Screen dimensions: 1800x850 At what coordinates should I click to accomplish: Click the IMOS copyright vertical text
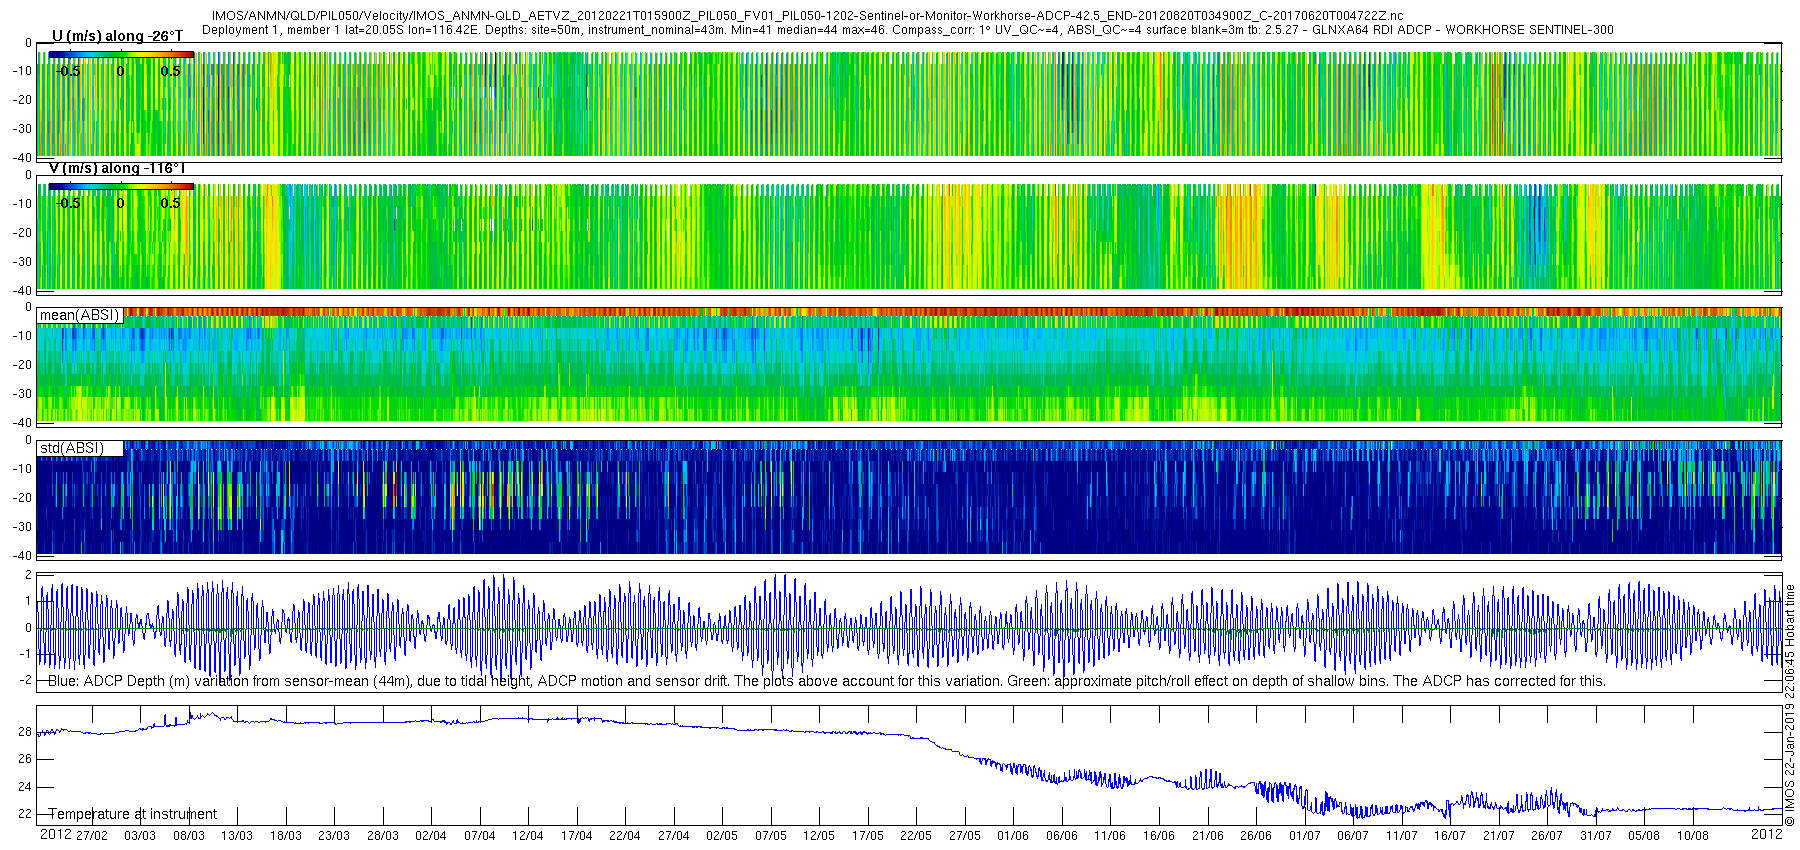coord(1790,705)
